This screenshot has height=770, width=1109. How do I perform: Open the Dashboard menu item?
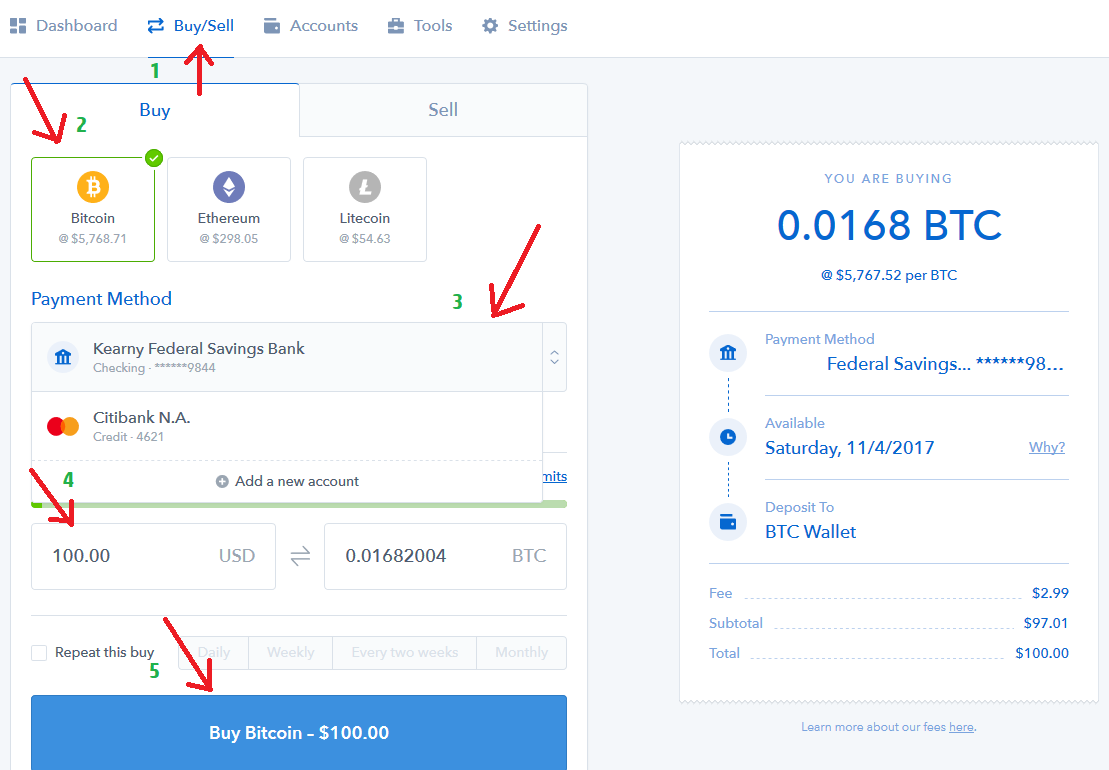64,26
